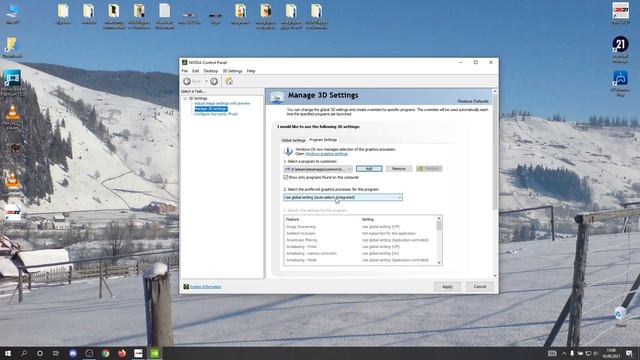
Task: Click the Setting column header
Action: coord(368,220)
